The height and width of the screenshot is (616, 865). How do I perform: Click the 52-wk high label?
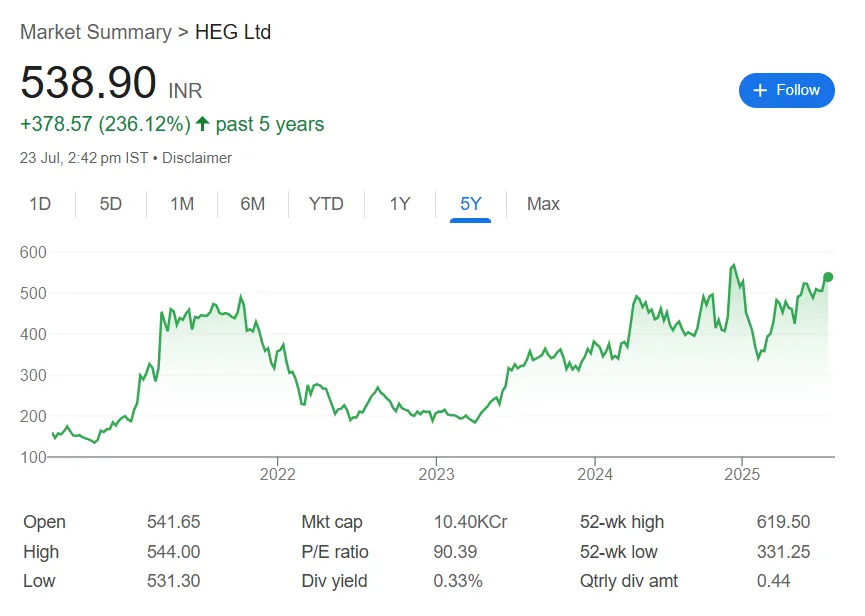(622, 522)
